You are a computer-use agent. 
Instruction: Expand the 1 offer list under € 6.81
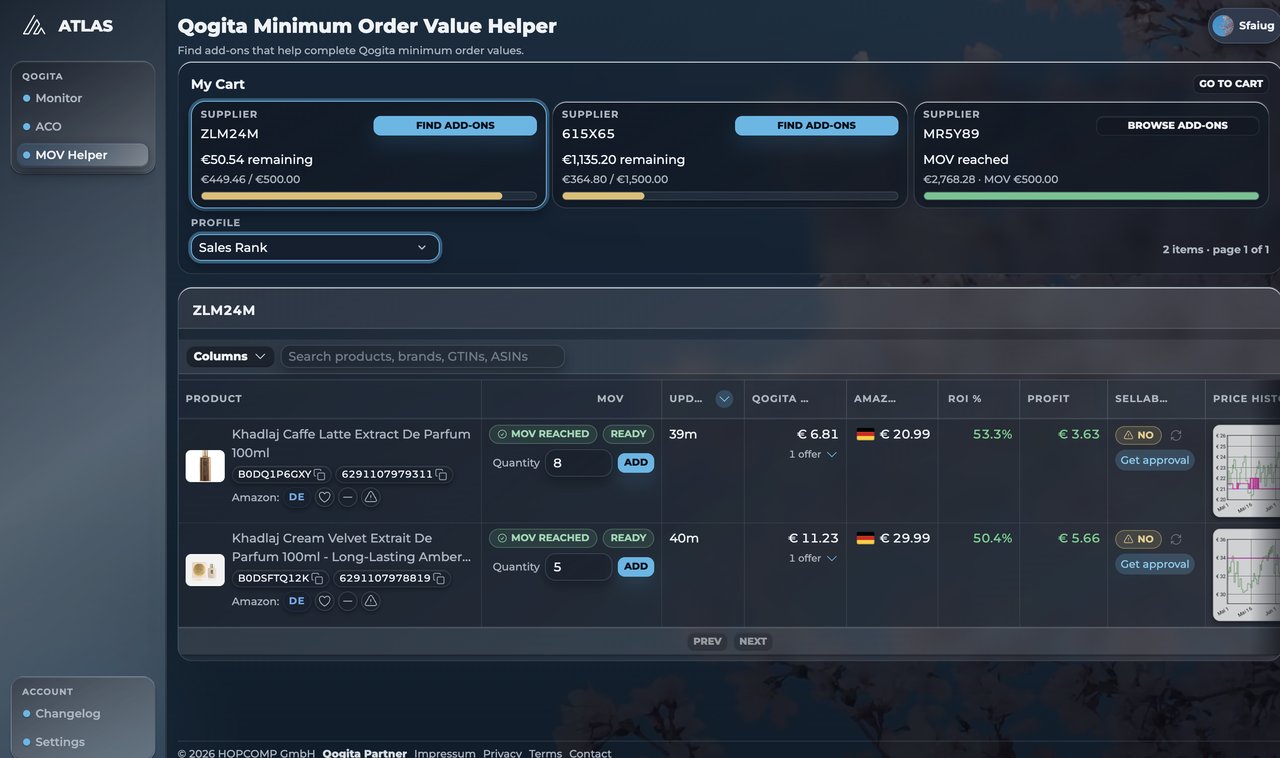click(x=812, y=454)
